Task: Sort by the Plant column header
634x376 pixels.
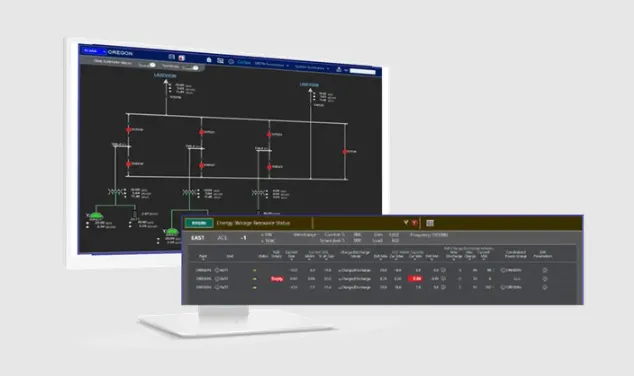Action: 203,256
